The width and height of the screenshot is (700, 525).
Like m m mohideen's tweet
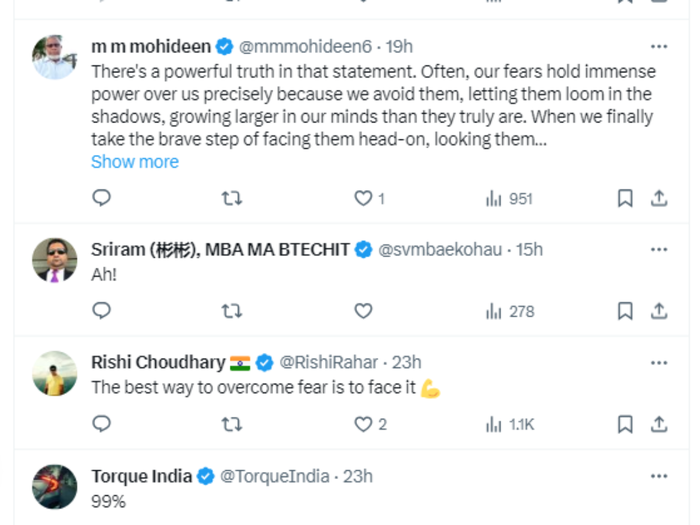point(364,199)
